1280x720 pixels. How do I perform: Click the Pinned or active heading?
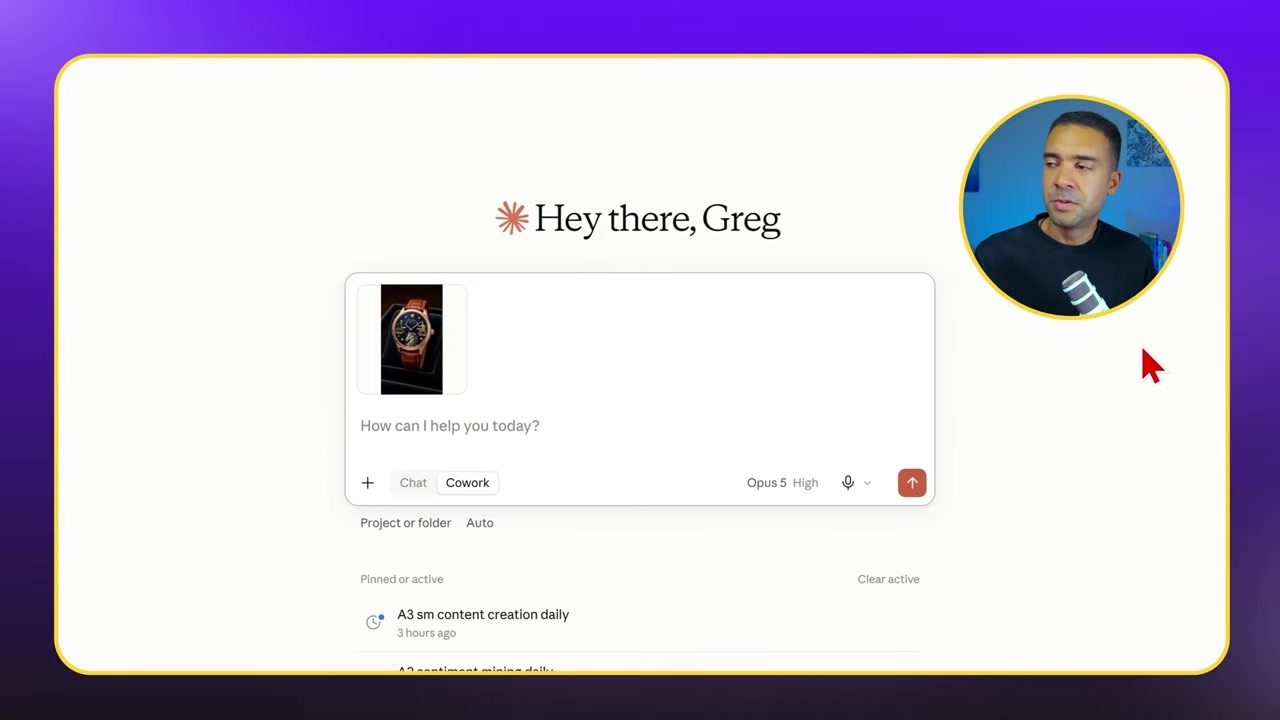coord(401,579)
